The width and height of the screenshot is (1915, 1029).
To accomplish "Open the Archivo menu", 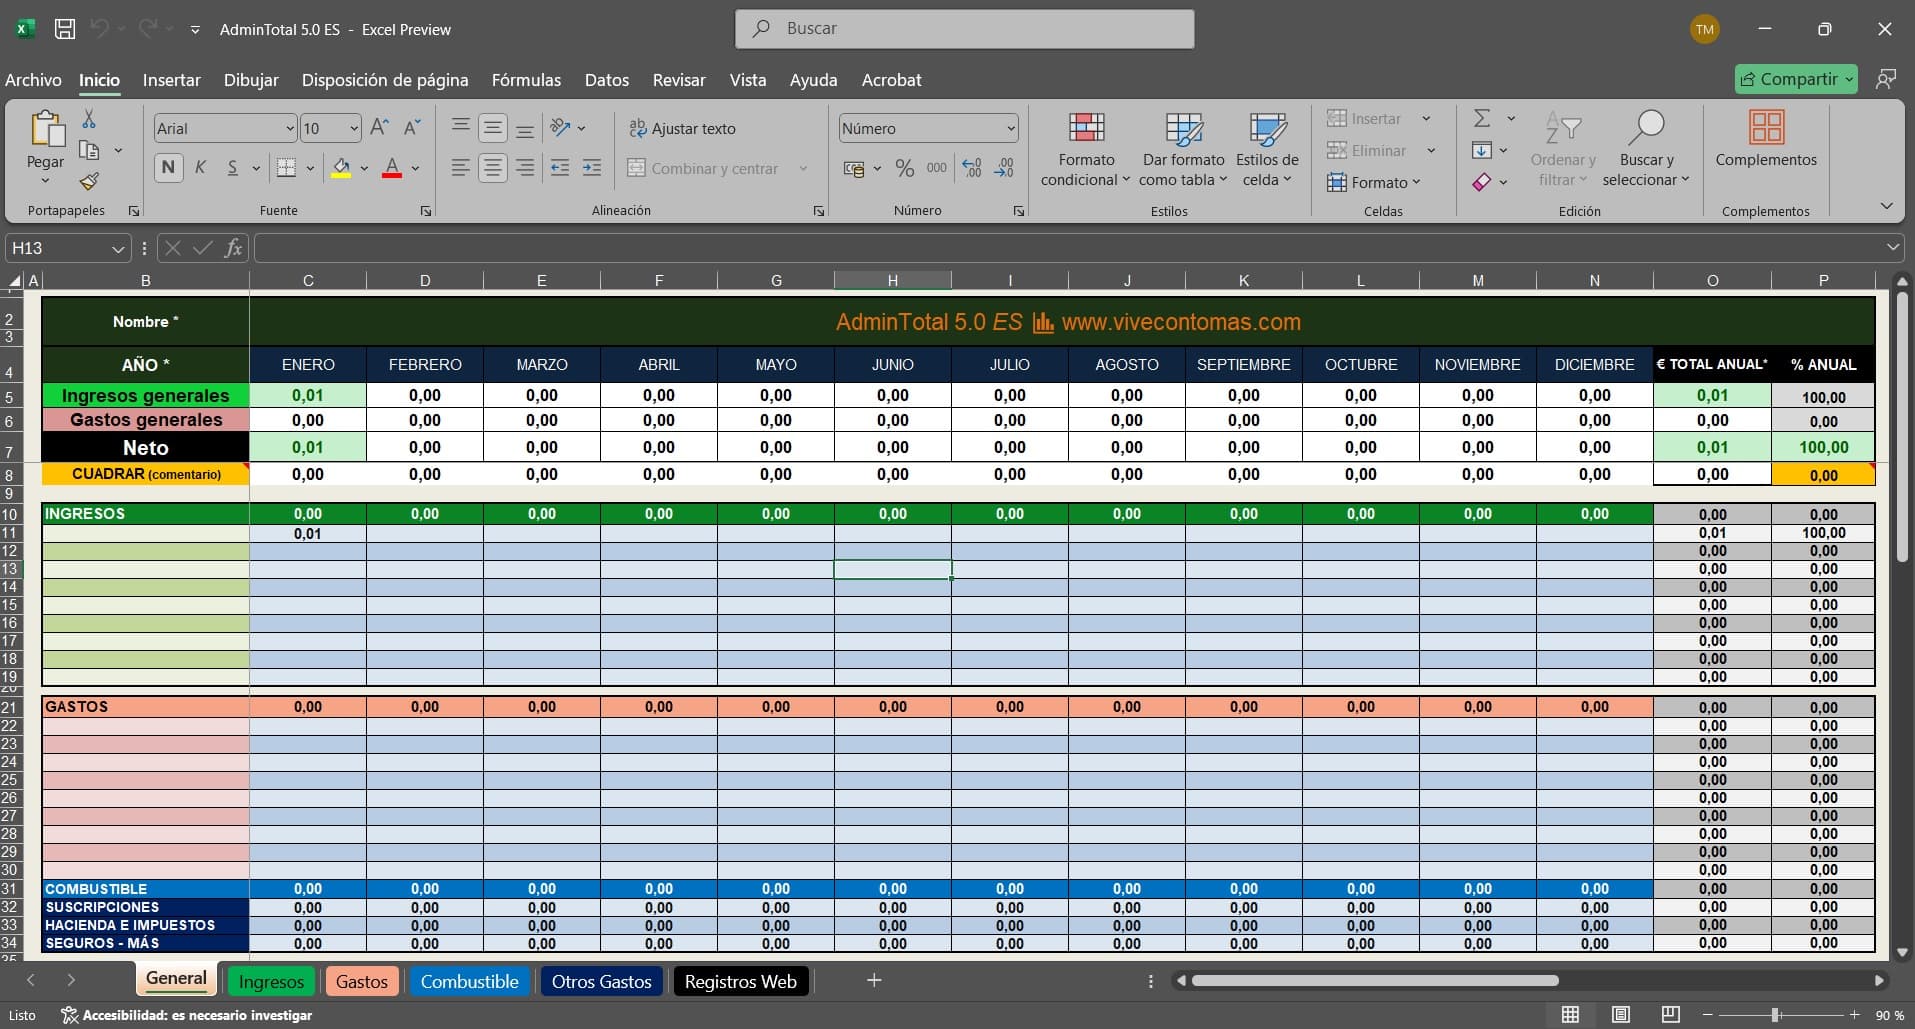I will click(33, 80).
